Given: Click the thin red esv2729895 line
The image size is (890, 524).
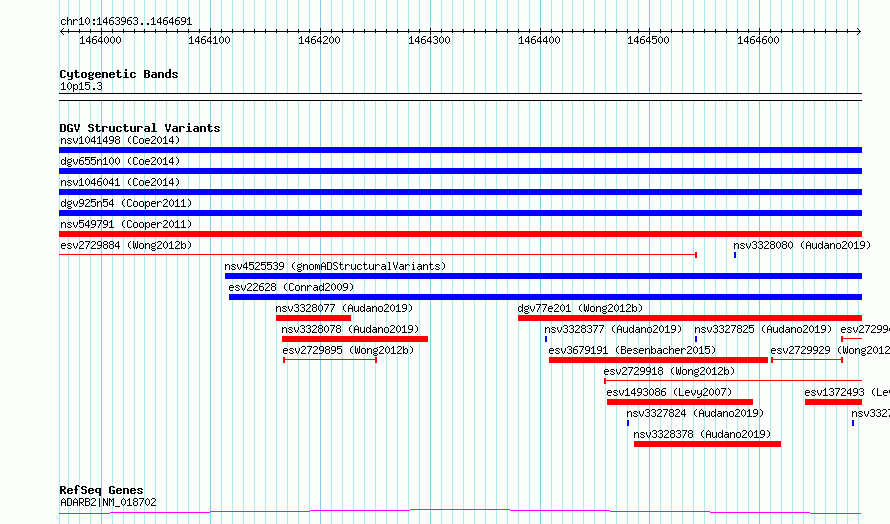Looking at the screenshot, I should click(330, 360).
